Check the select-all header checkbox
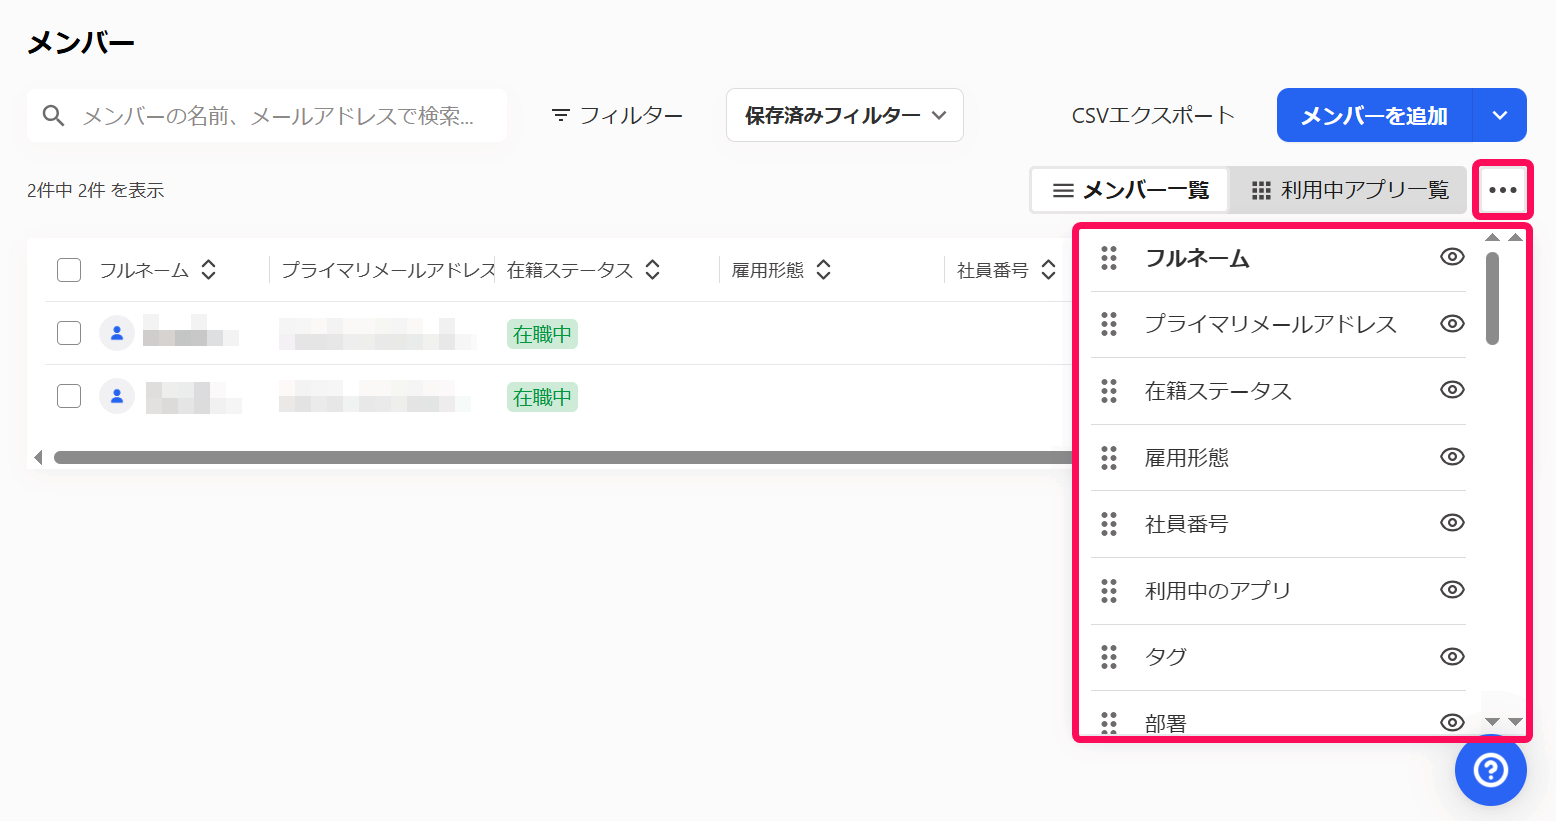This screenshot has height=821, width=1556. [x=69, y=270]
